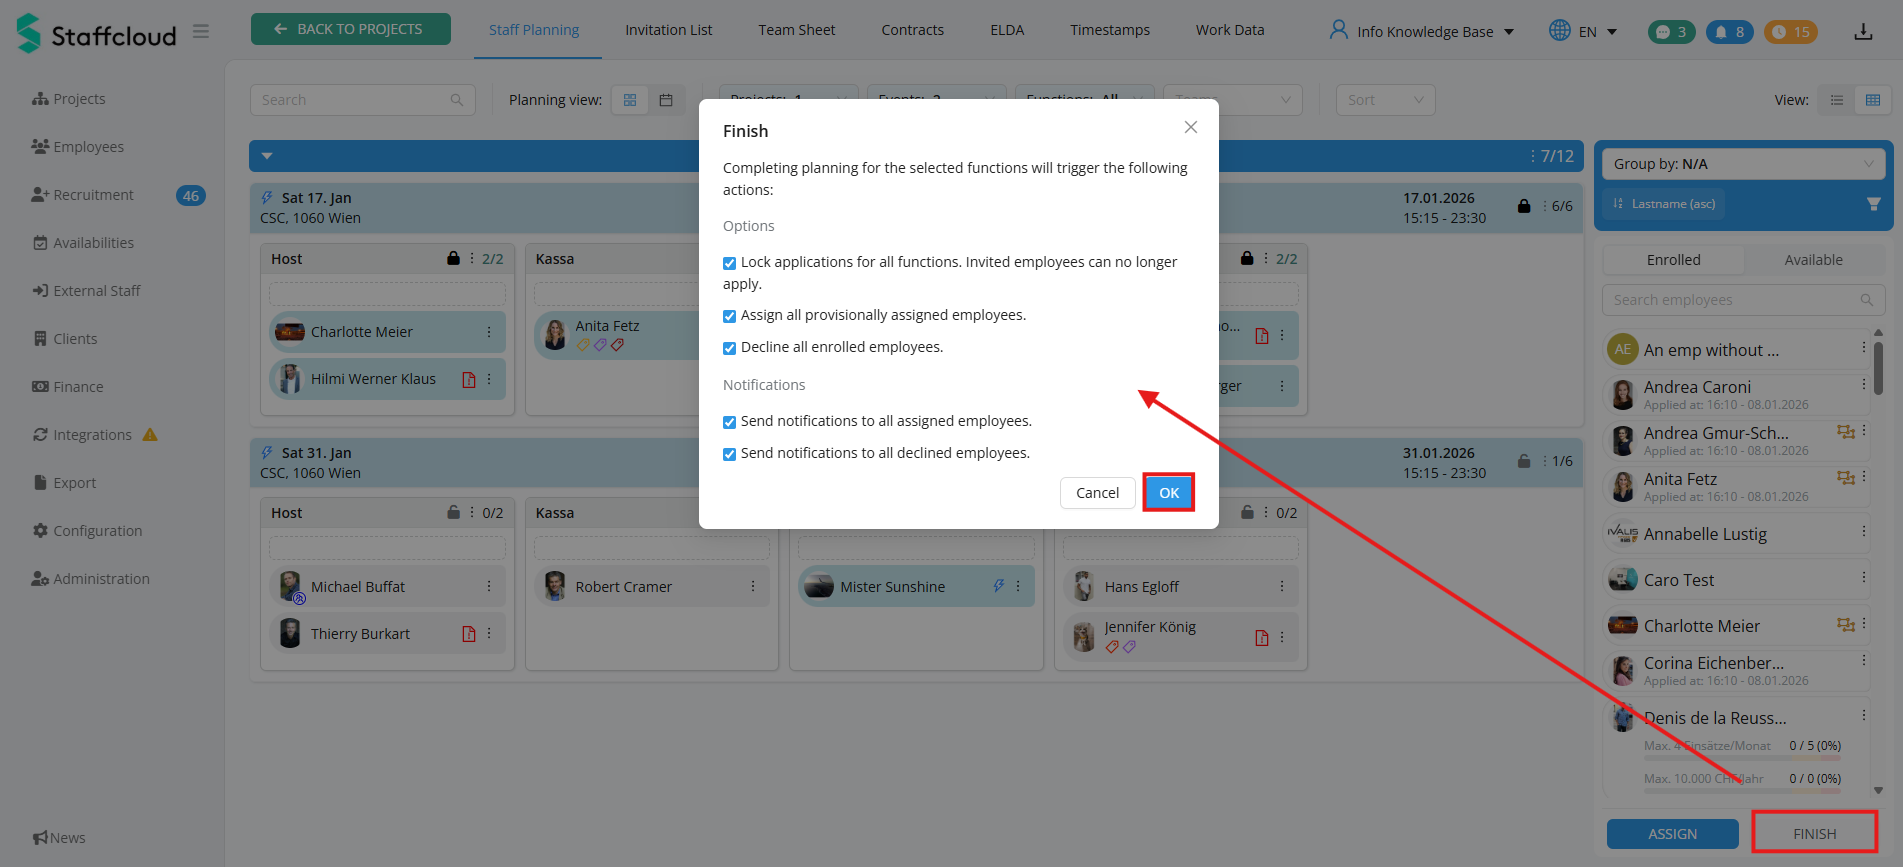Open the Group by N/A dropdown

(1743, 164)
